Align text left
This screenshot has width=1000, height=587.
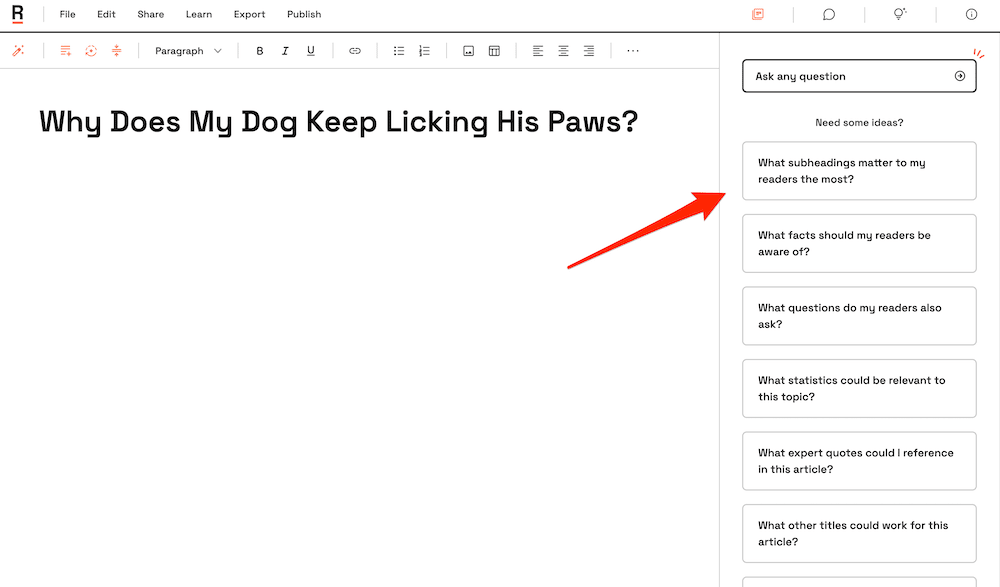click(538, 50)
